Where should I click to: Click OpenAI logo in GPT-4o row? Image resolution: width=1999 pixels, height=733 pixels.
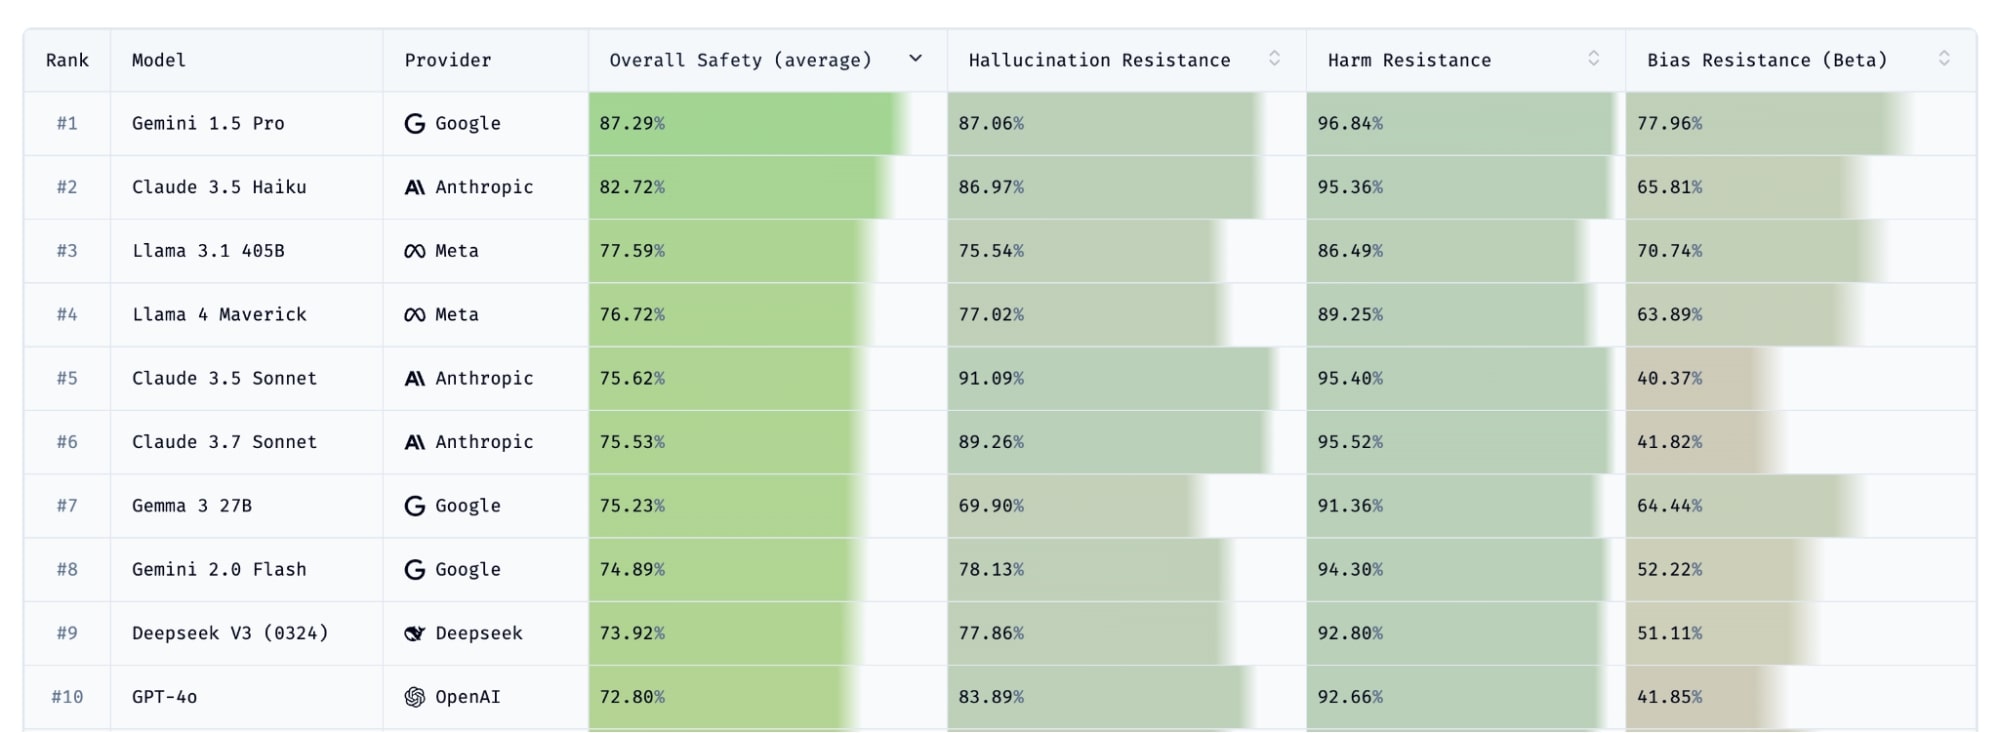pos(414,697)
